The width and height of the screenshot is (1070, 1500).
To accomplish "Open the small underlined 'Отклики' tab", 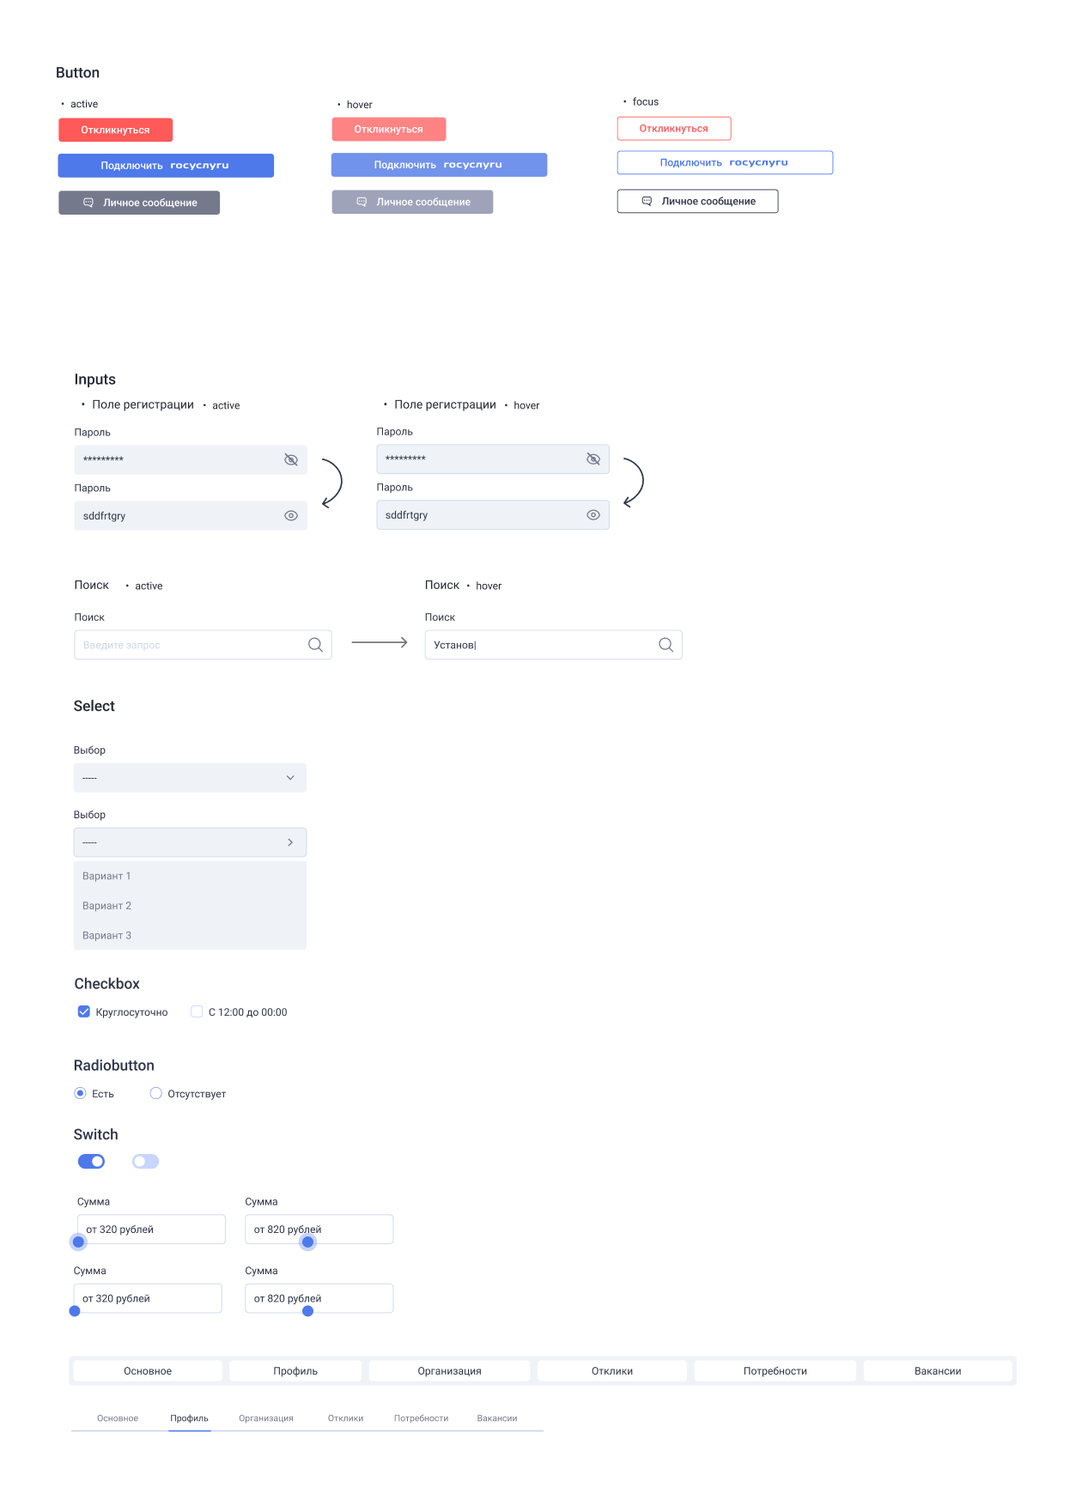I will click(x=345, y=1418).
